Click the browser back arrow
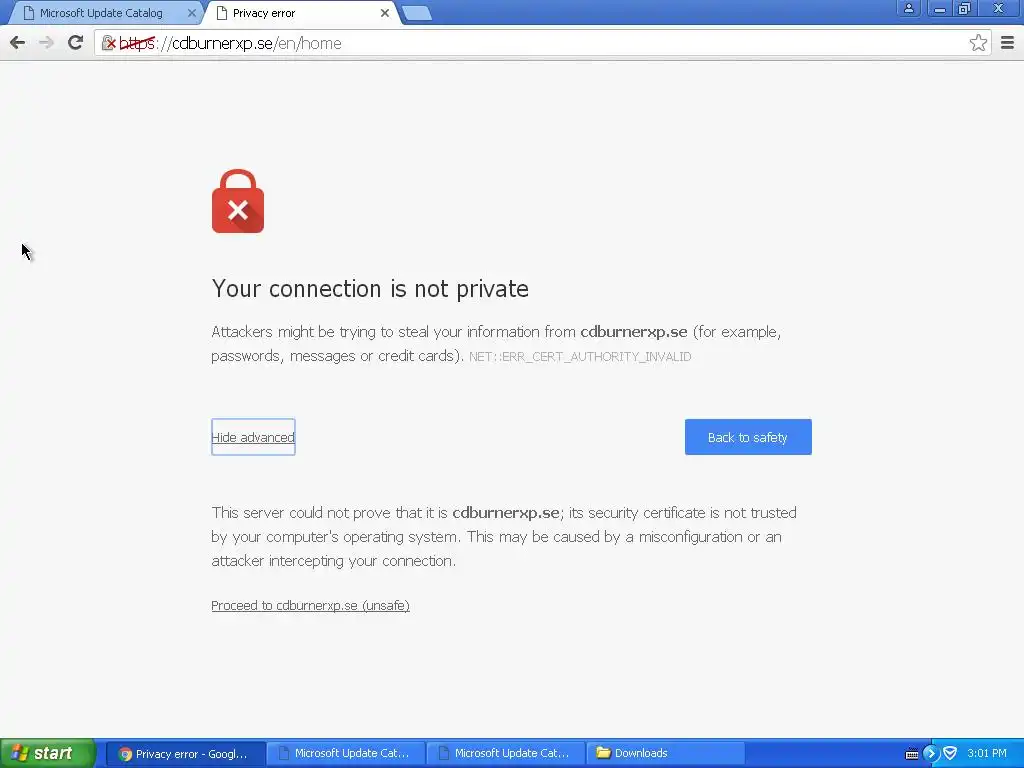The width and height of the screenshot is (1024, 768). tap(18, 43)
